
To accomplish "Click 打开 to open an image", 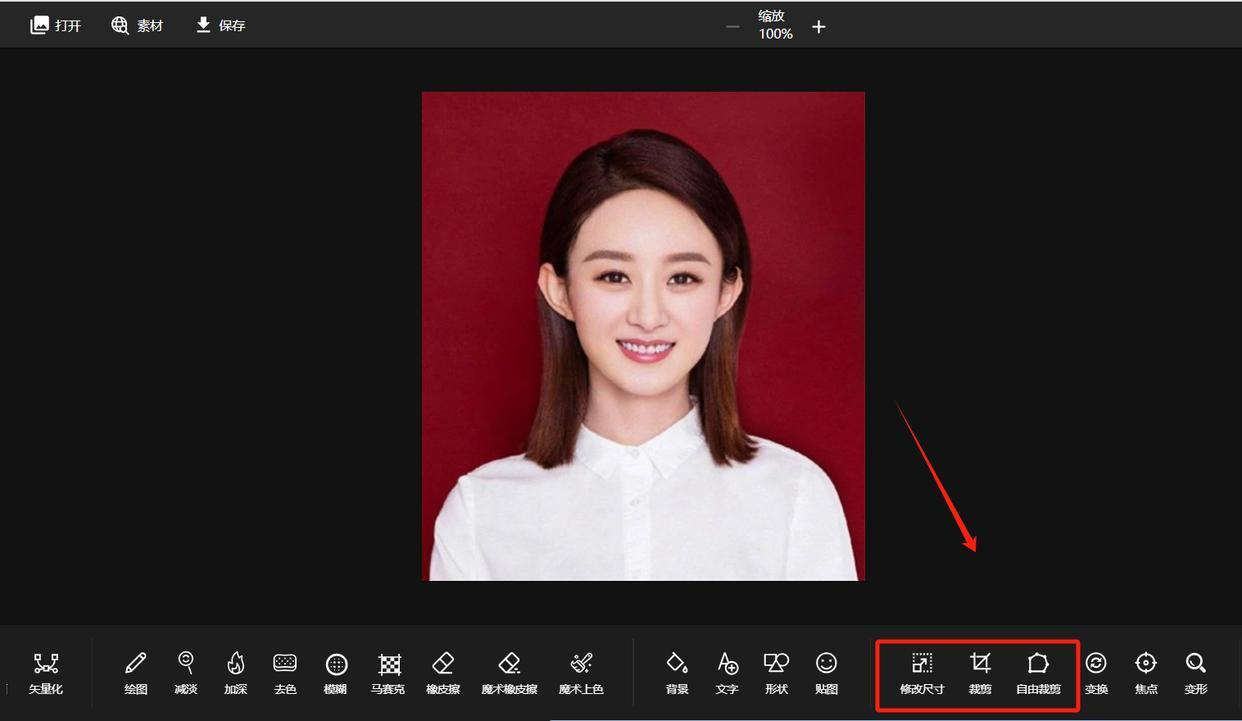I will [x=56, y=25].
